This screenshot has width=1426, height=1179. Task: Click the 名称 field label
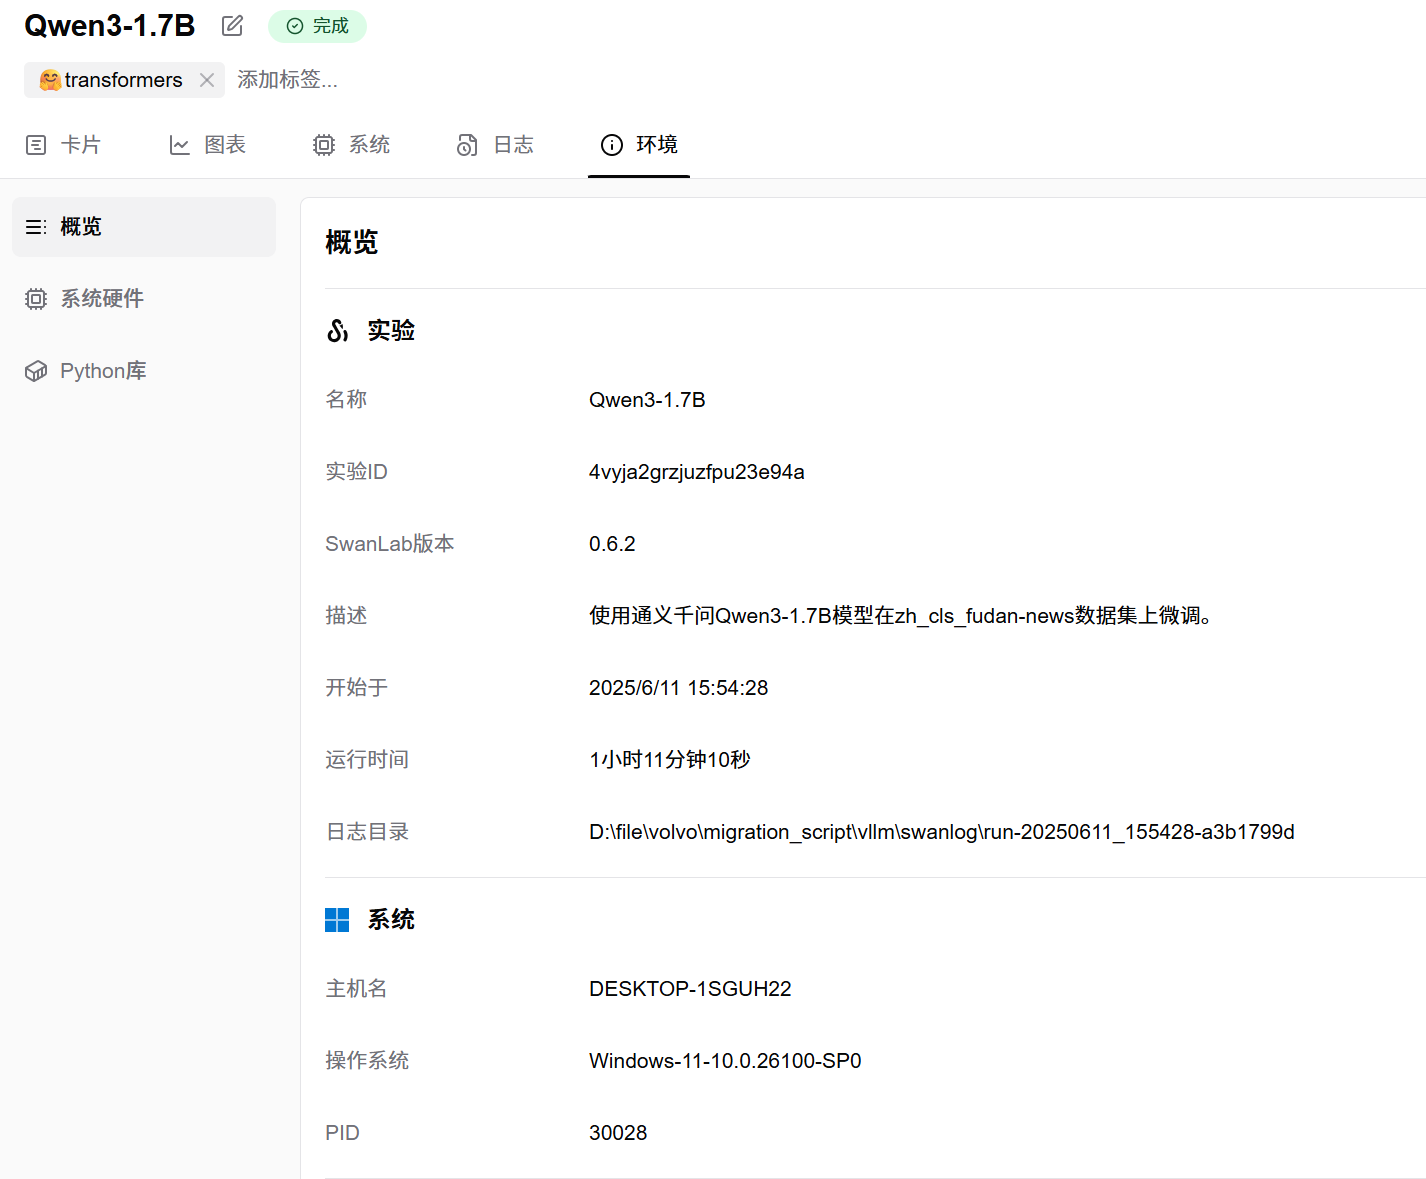346,400
